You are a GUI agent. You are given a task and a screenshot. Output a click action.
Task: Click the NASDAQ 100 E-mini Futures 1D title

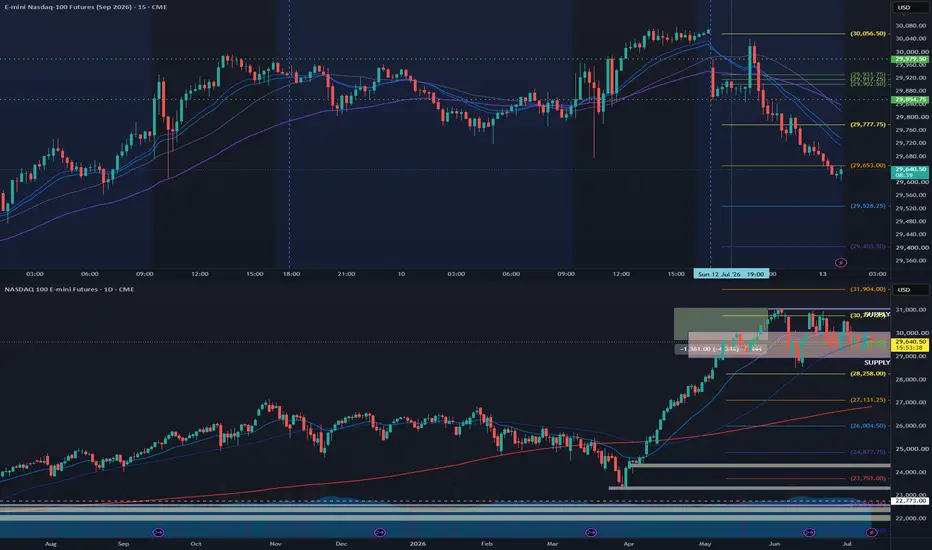69,290
